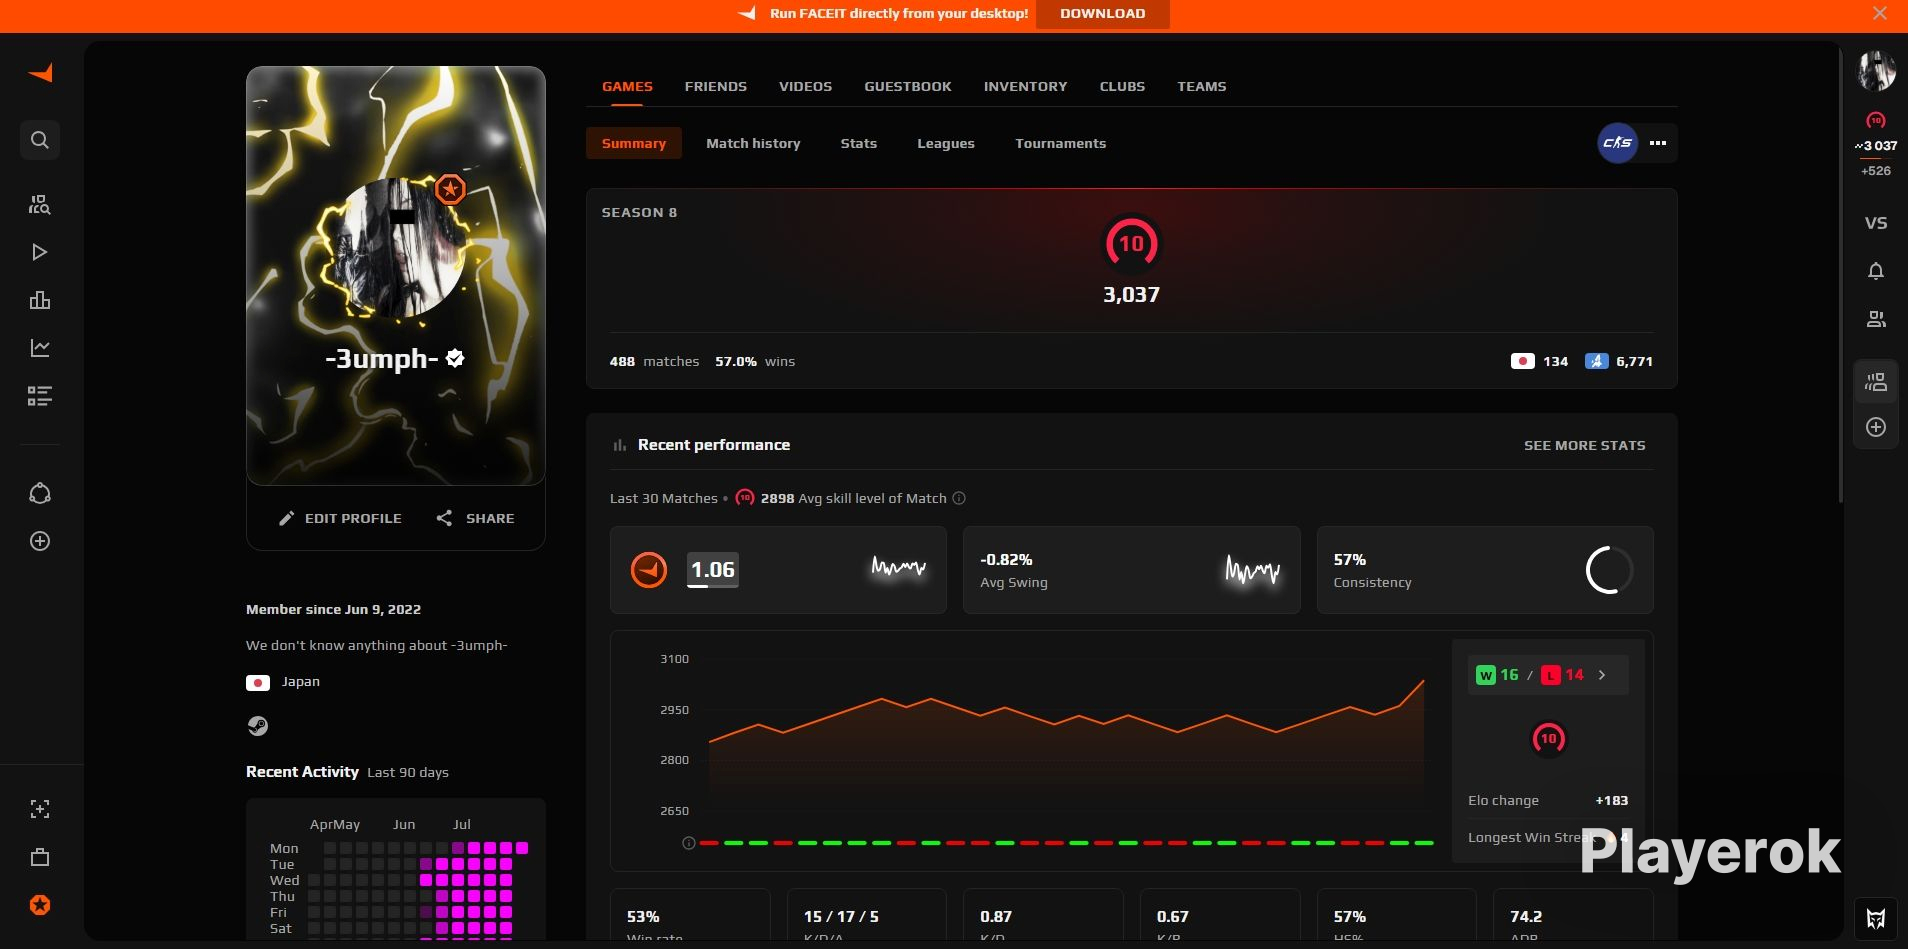Click the Avg Swing card
The image size is (1908, 949).
[x=1131, y=570]
